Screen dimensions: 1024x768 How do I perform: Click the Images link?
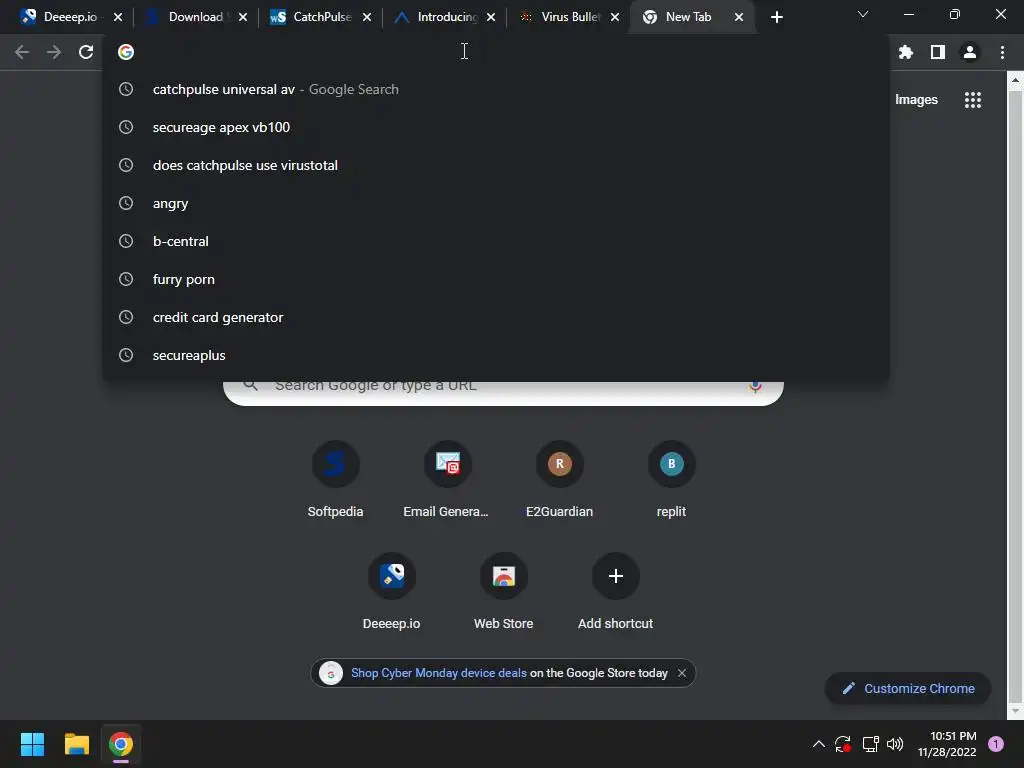pos(916,100)
